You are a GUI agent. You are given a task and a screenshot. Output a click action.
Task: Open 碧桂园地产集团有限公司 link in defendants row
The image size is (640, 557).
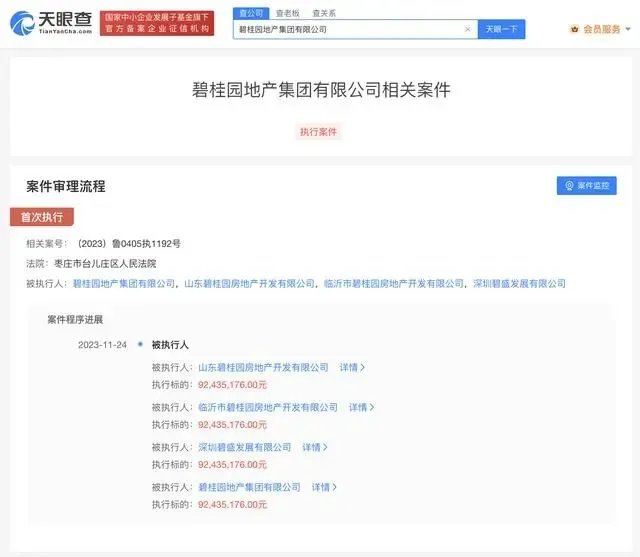pyautogui.click(x=124, y=284)
